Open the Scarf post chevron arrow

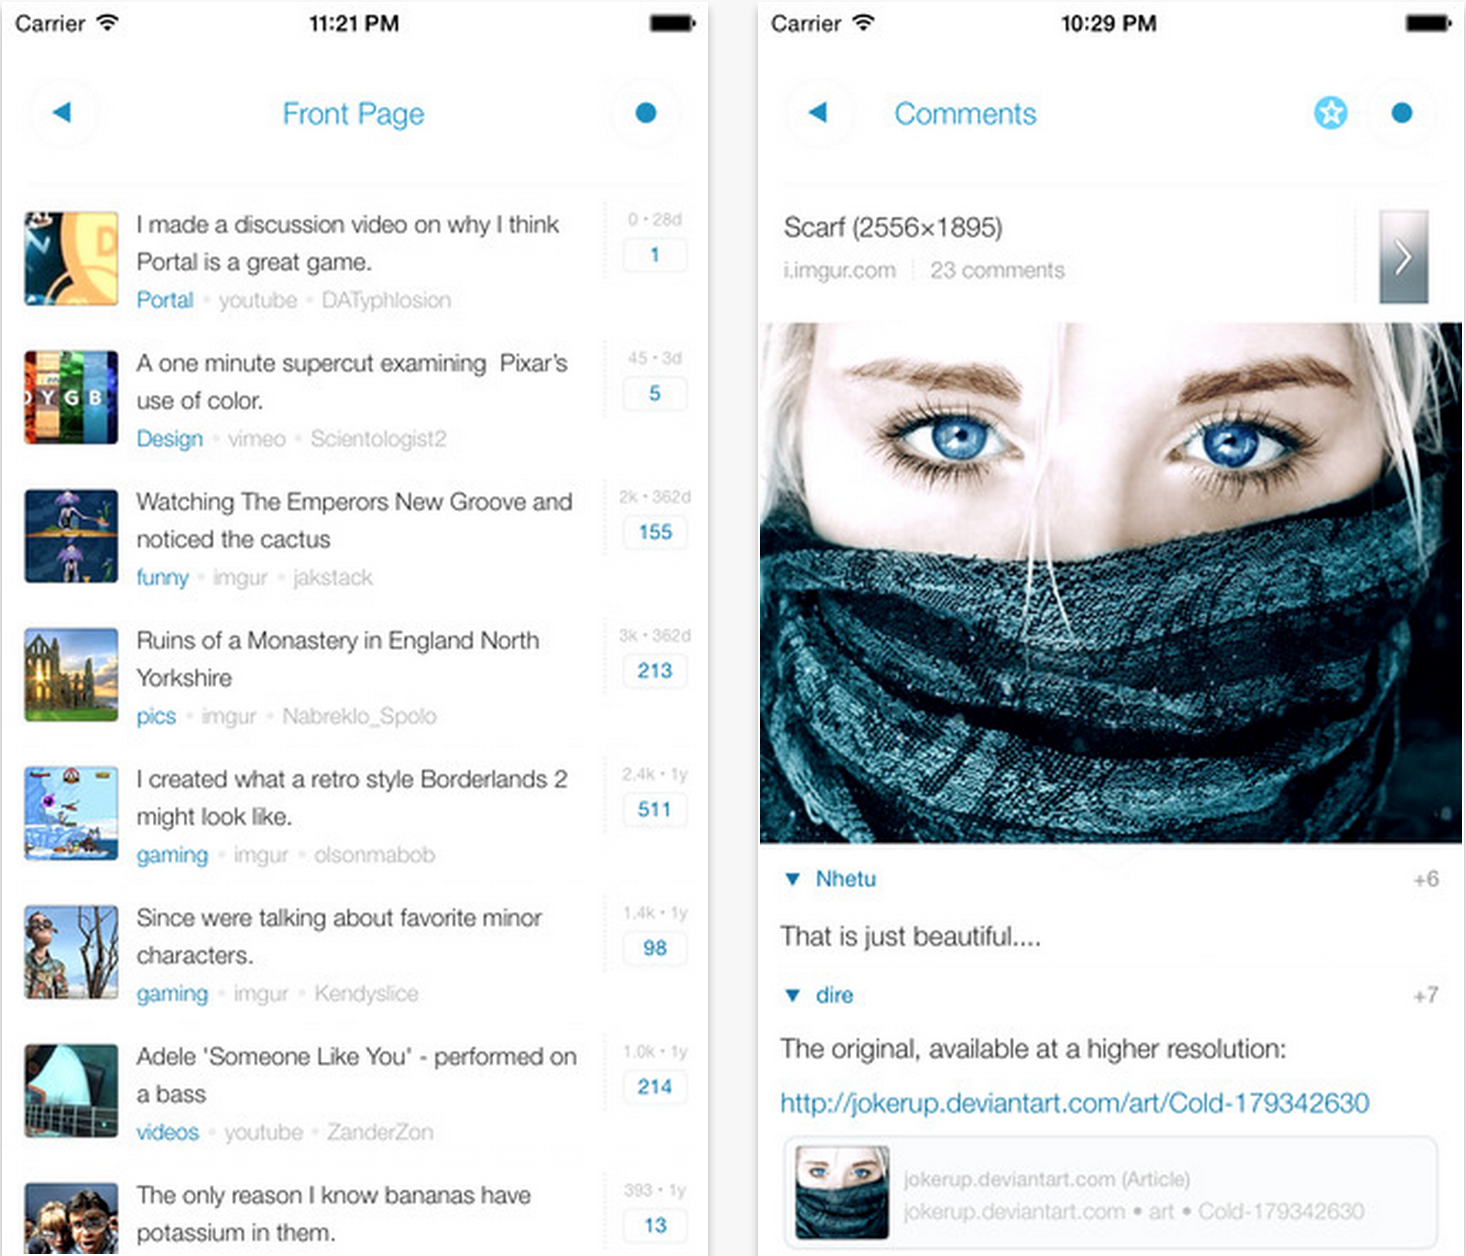[x=1403, y=257]
